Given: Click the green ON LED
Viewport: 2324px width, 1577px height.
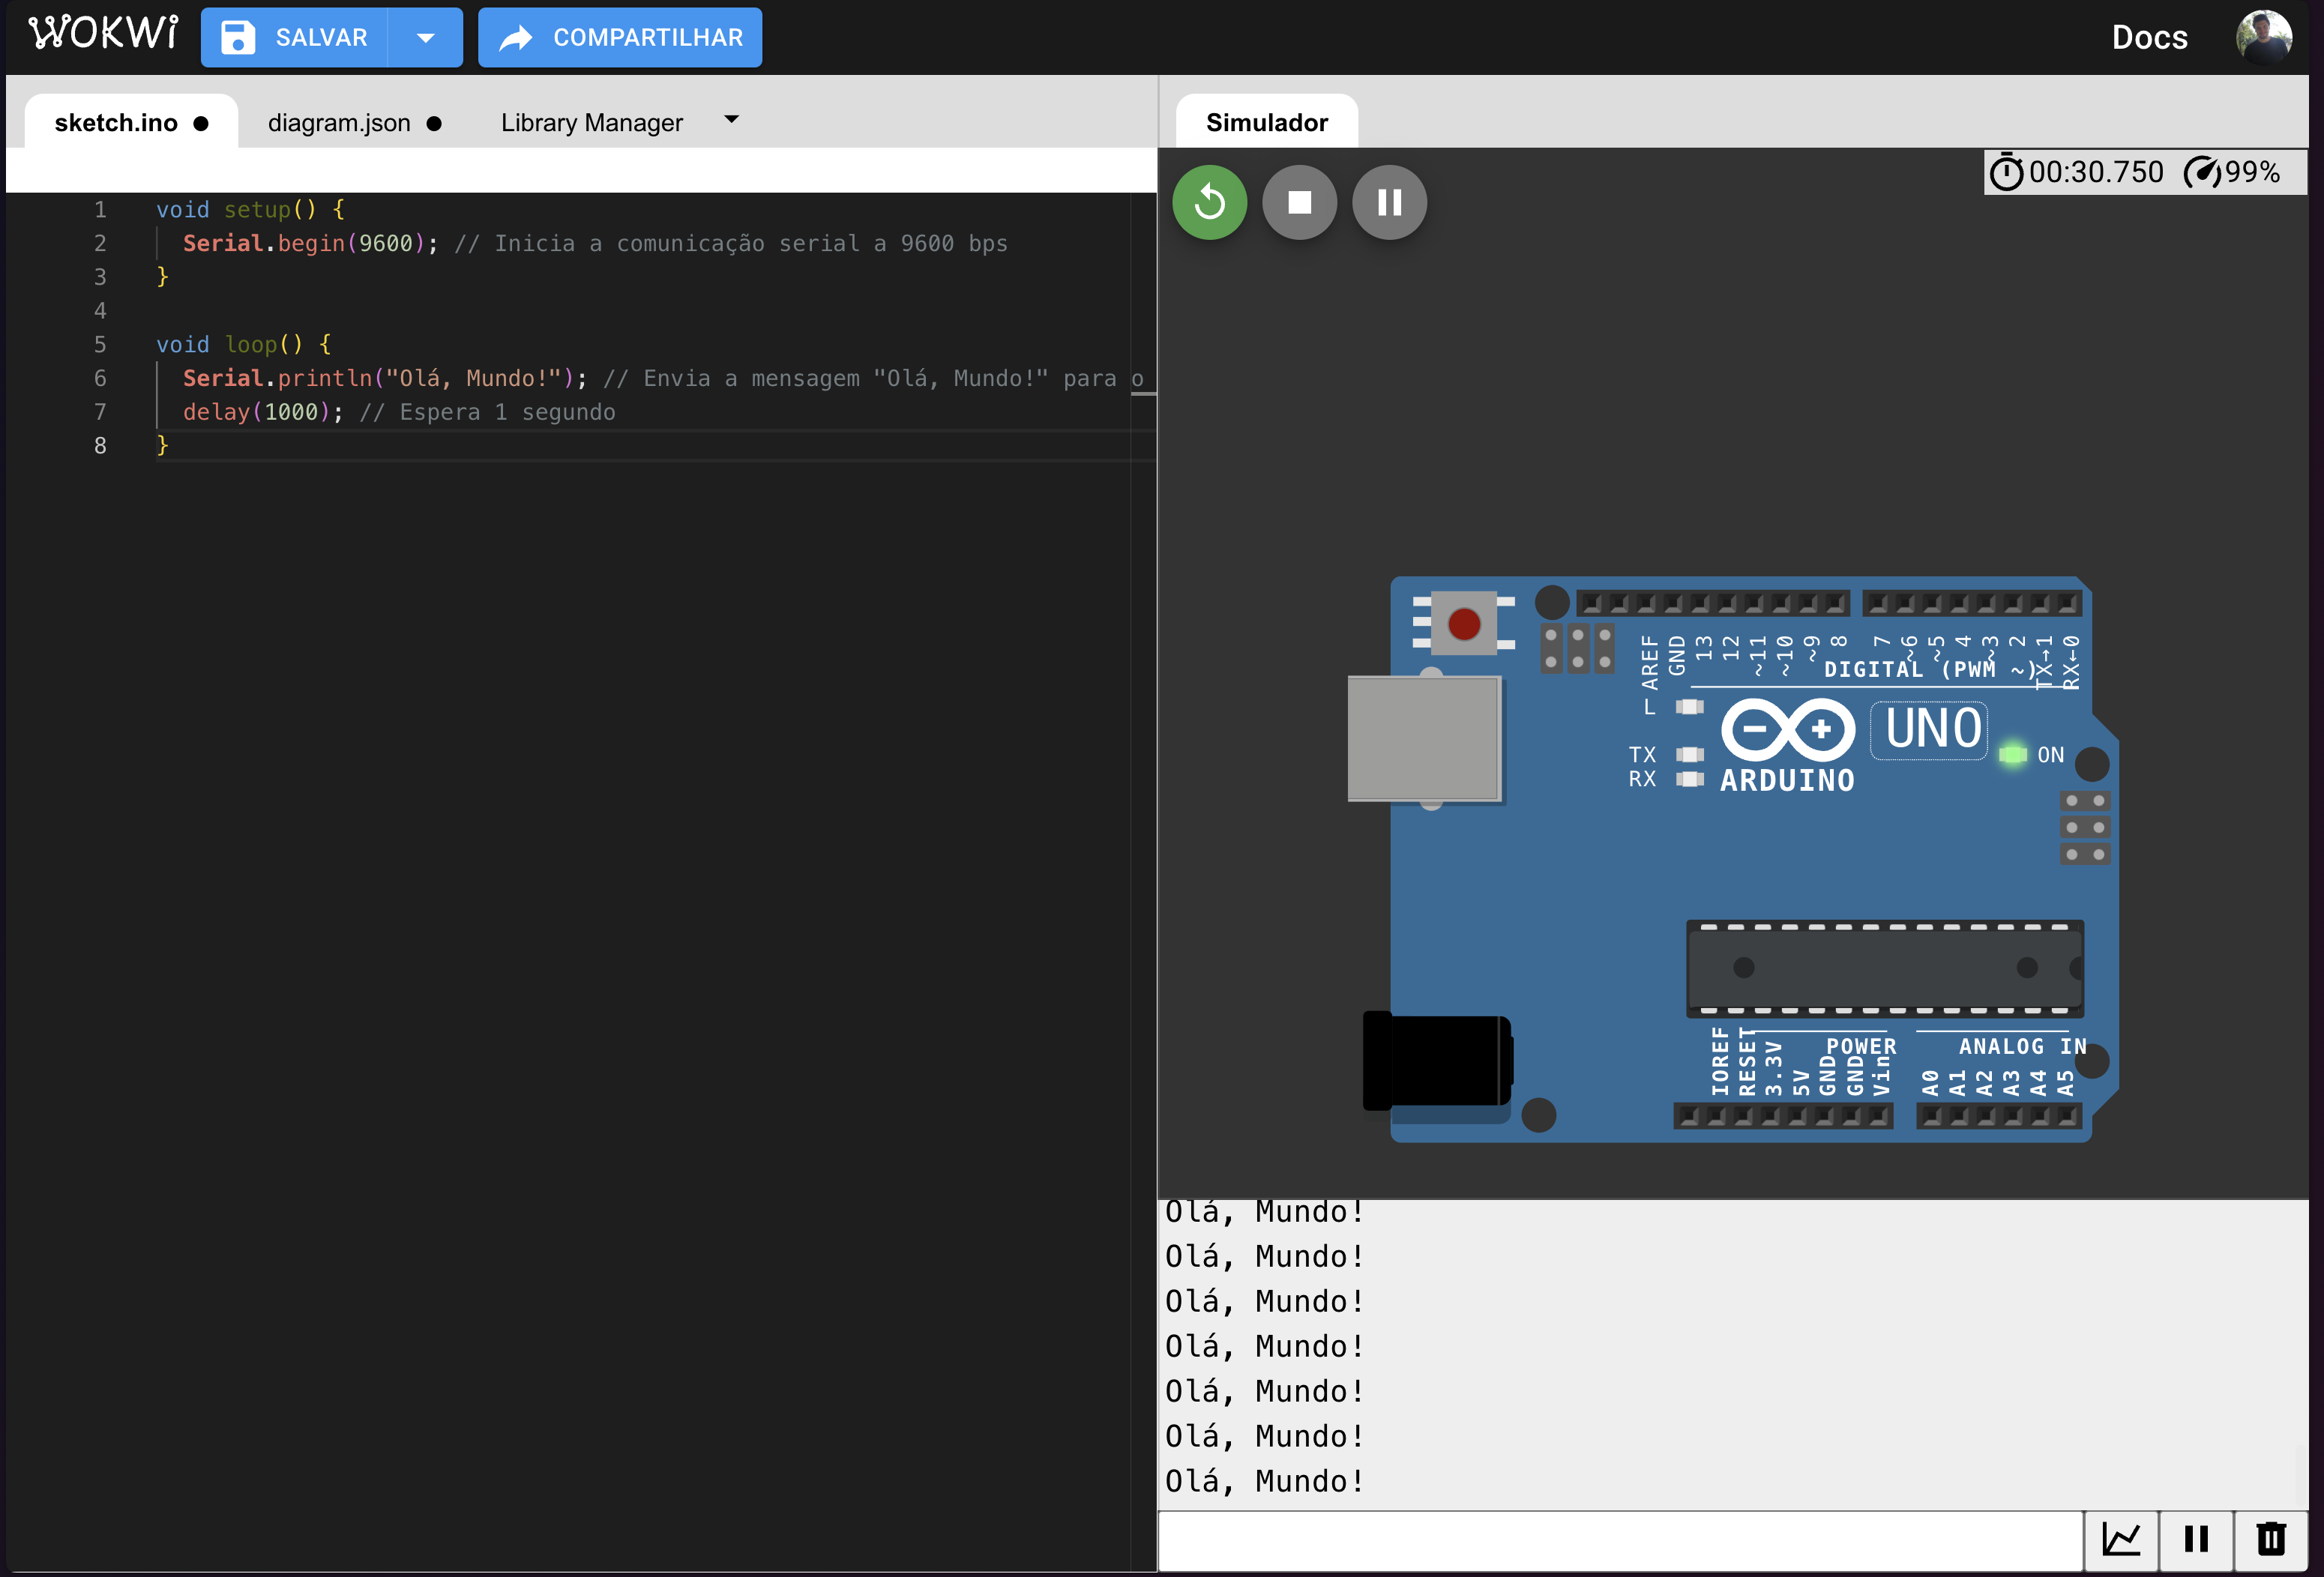Looking at the screenshot, I should (x=2013, y=754).
